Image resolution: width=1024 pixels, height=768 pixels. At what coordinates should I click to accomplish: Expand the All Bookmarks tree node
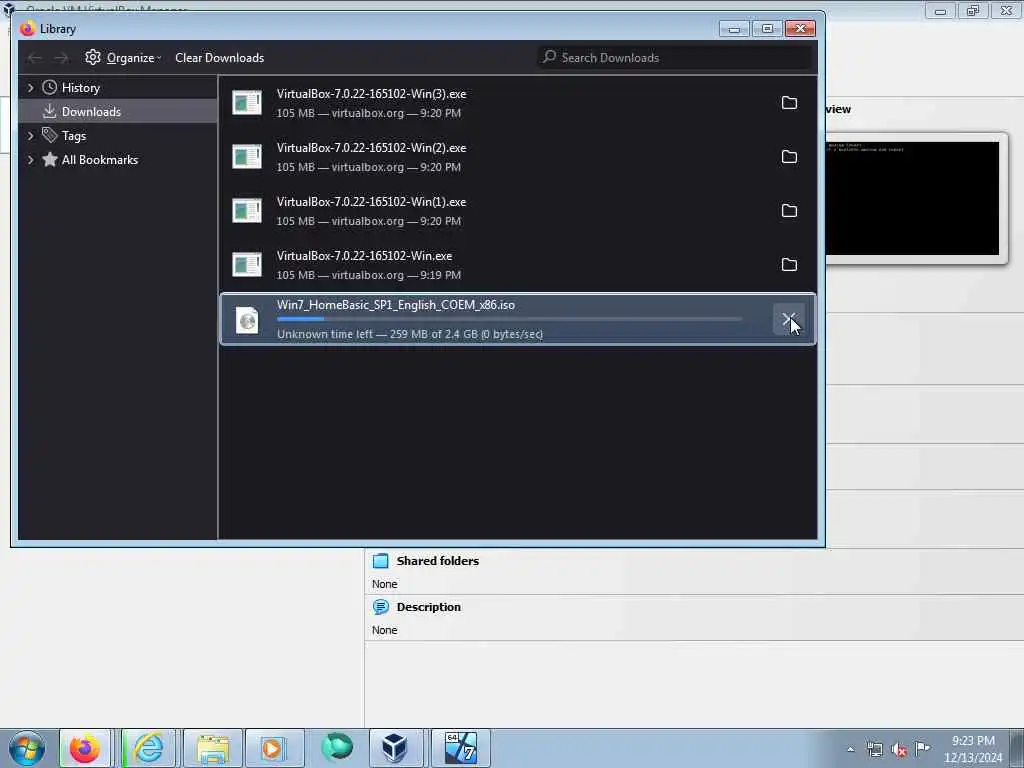(x=30, y=160)
